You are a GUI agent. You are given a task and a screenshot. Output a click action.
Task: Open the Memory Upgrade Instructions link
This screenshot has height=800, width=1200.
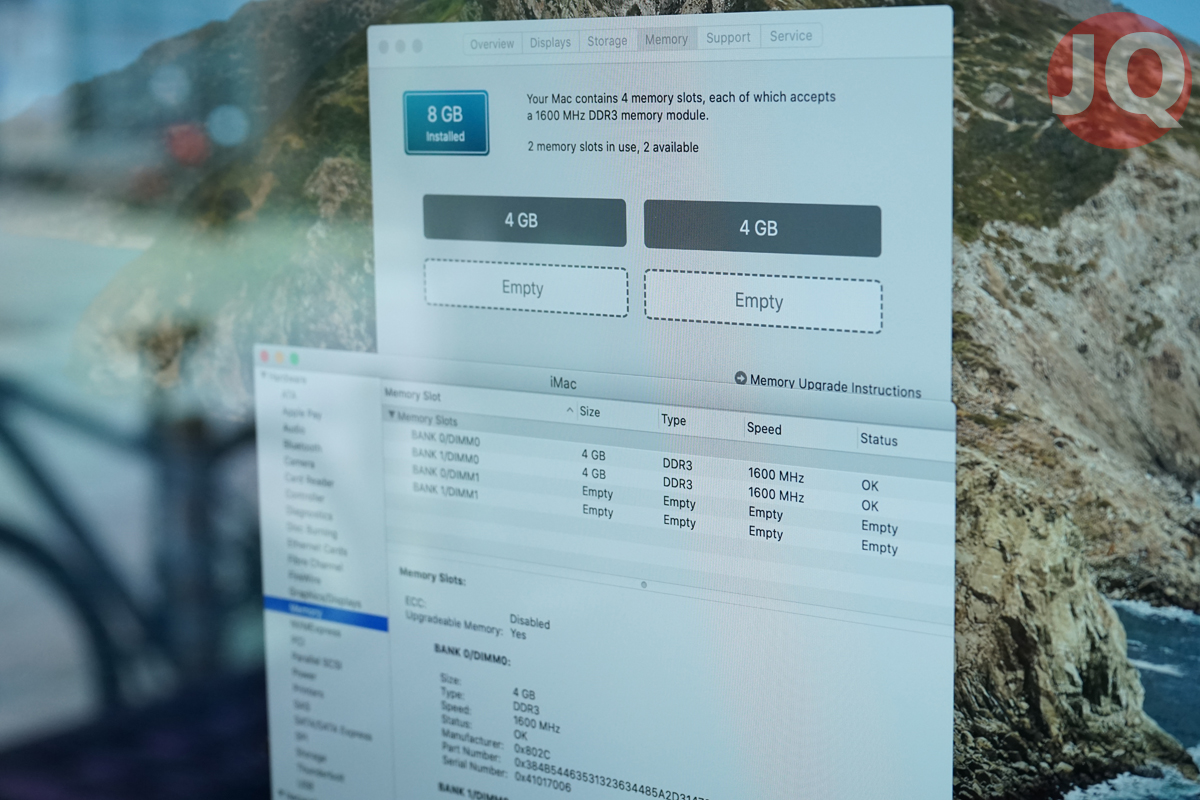(x=835, y=385)
